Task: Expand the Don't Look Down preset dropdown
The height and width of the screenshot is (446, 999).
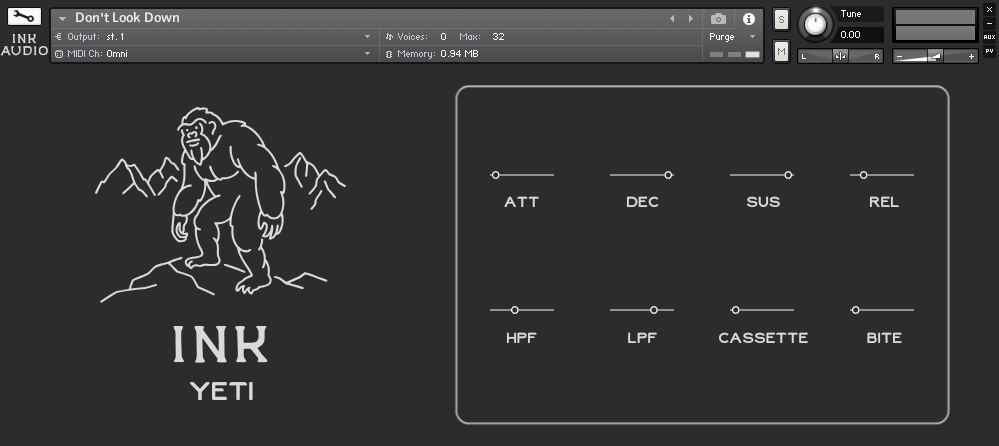Action: tap(63, 19)
